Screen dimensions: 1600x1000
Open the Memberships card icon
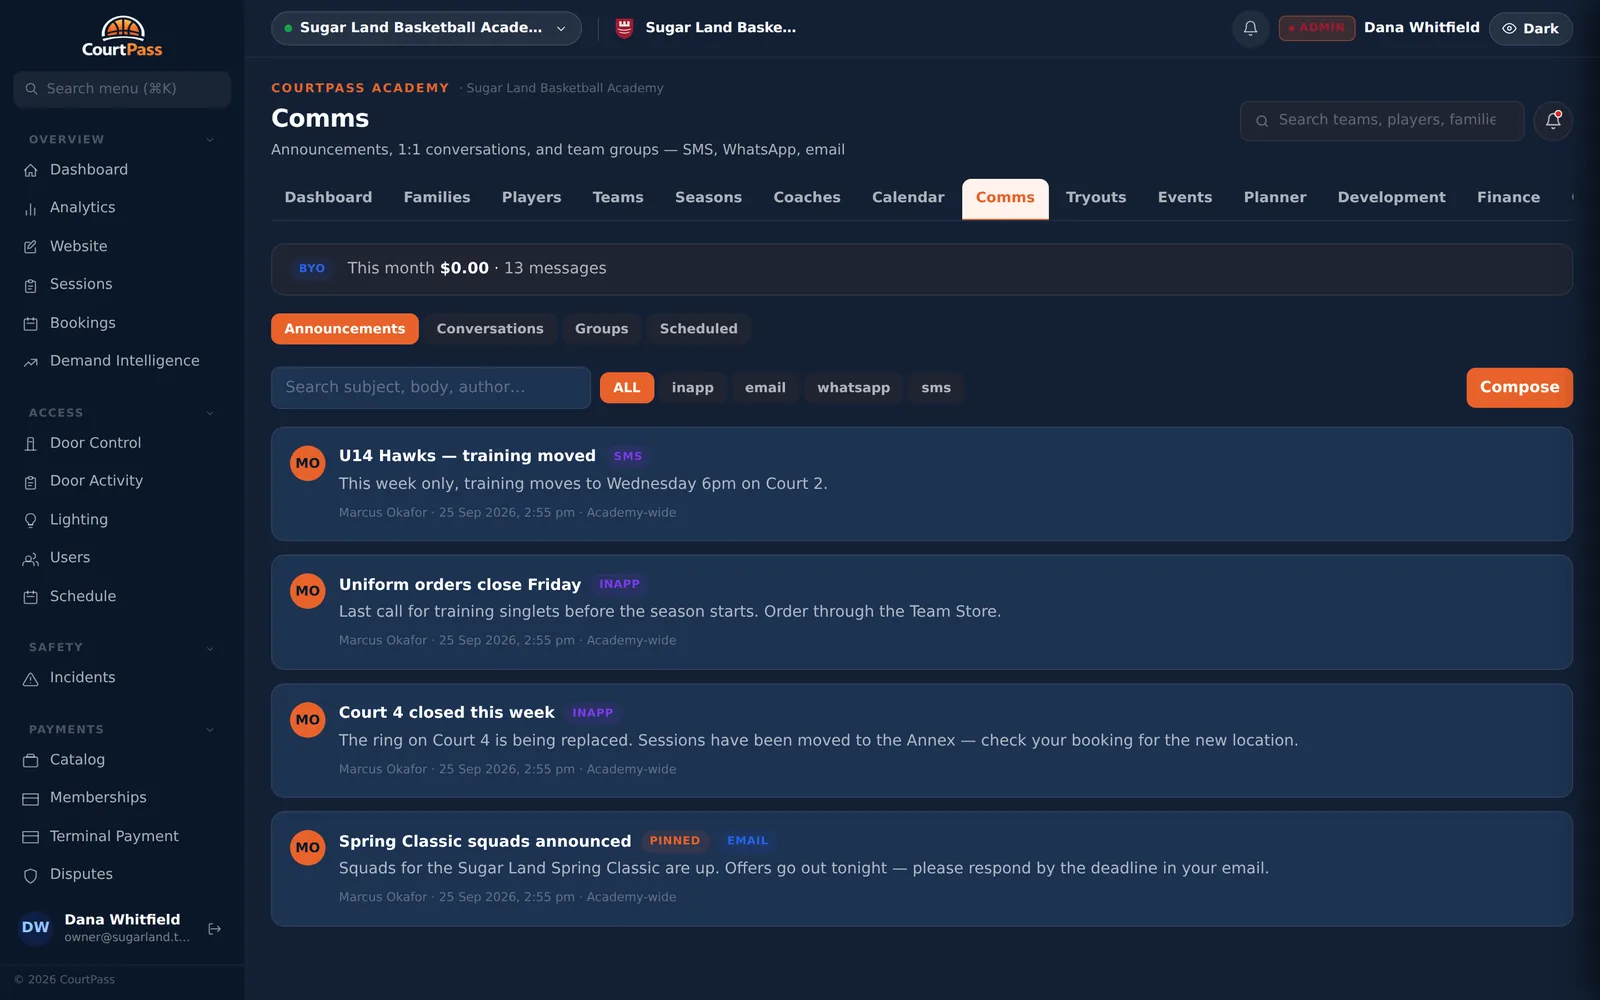[30, 798]
